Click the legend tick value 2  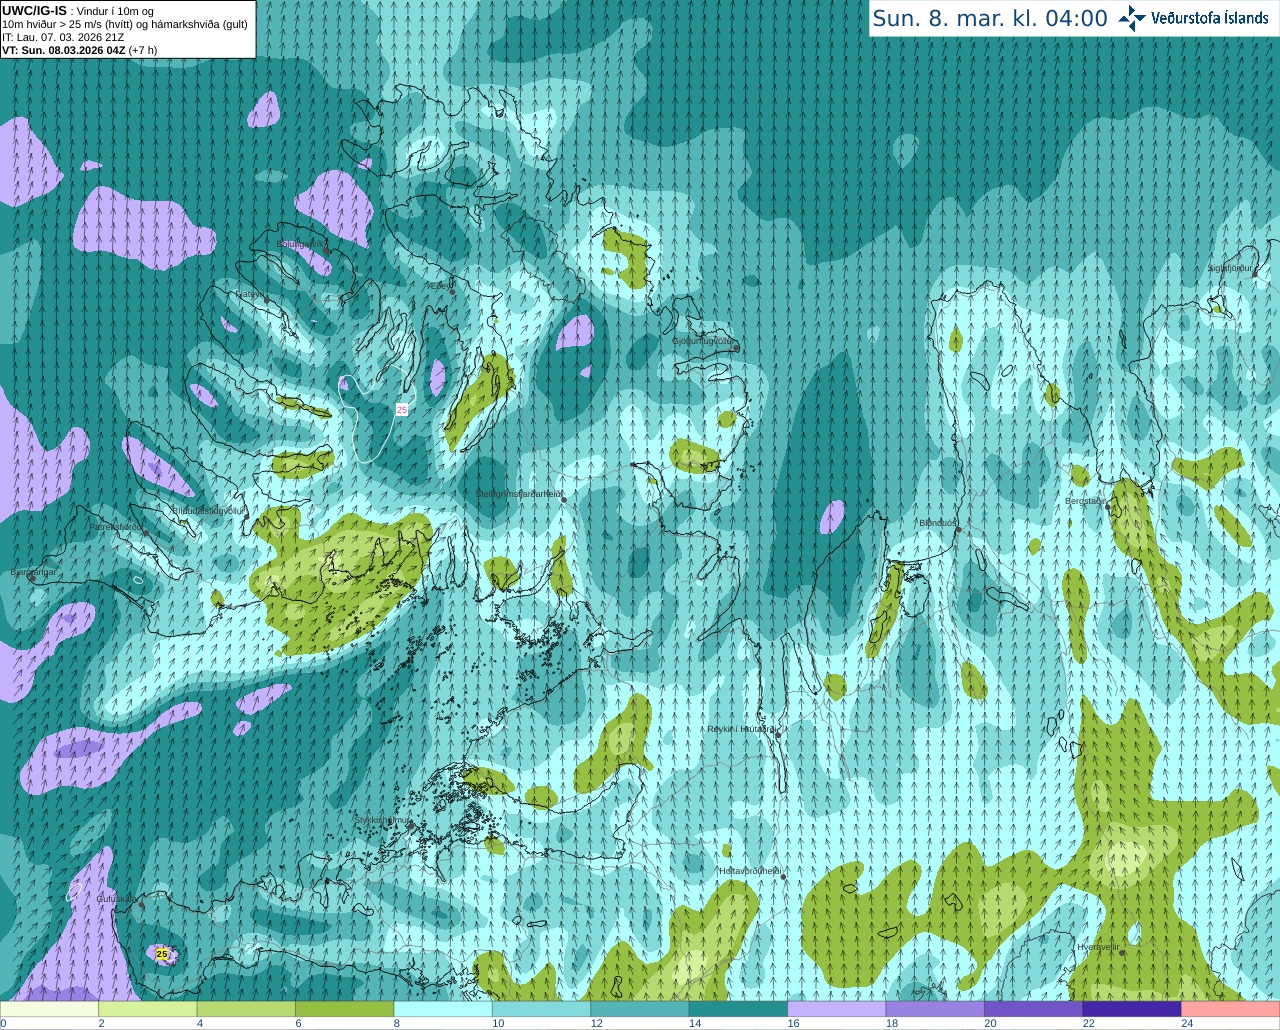tap(102, 1023)
